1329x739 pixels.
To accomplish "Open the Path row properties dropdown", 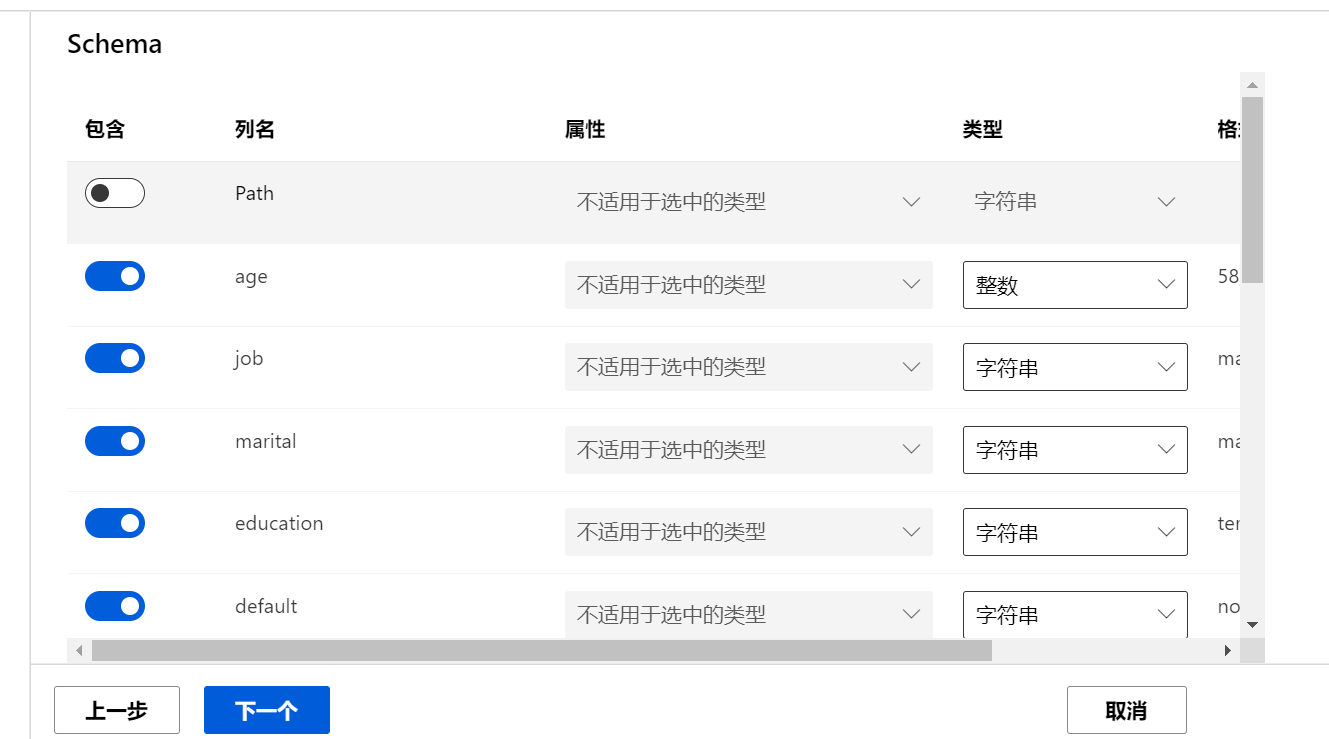I will coord(748,202).
